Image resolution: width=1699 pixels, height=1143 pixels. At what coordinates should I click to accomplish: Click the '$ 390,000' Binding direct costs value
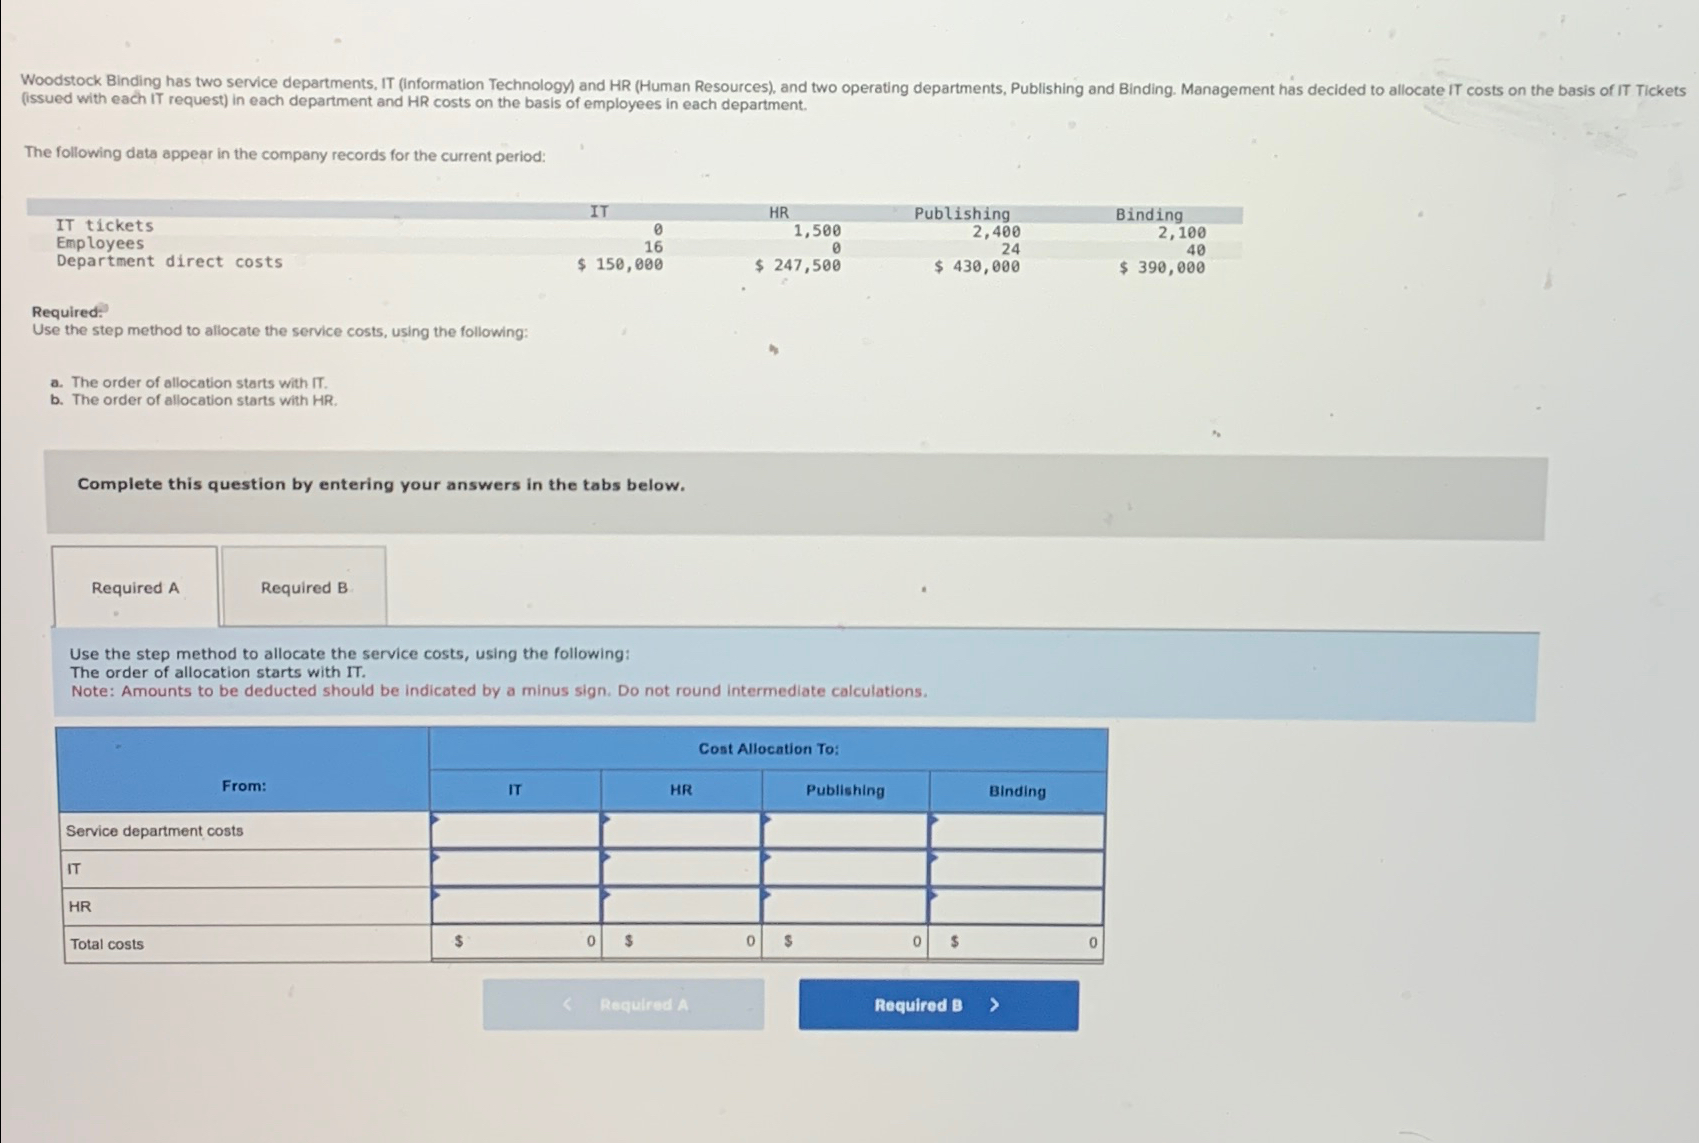coord(1162,267)
